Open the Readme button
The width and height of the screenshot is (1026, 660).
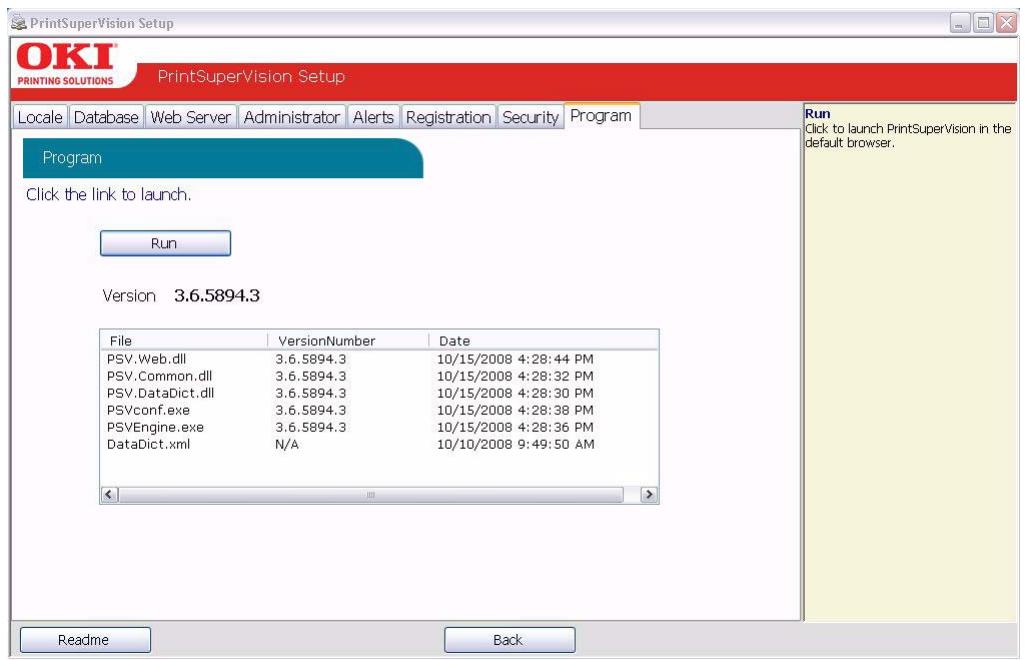[85, 640]
